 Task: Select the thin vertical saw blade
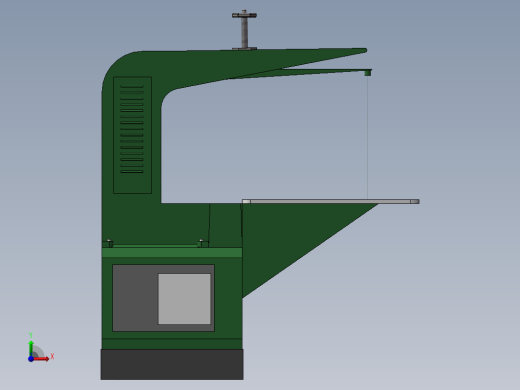(x=368, y=137)
